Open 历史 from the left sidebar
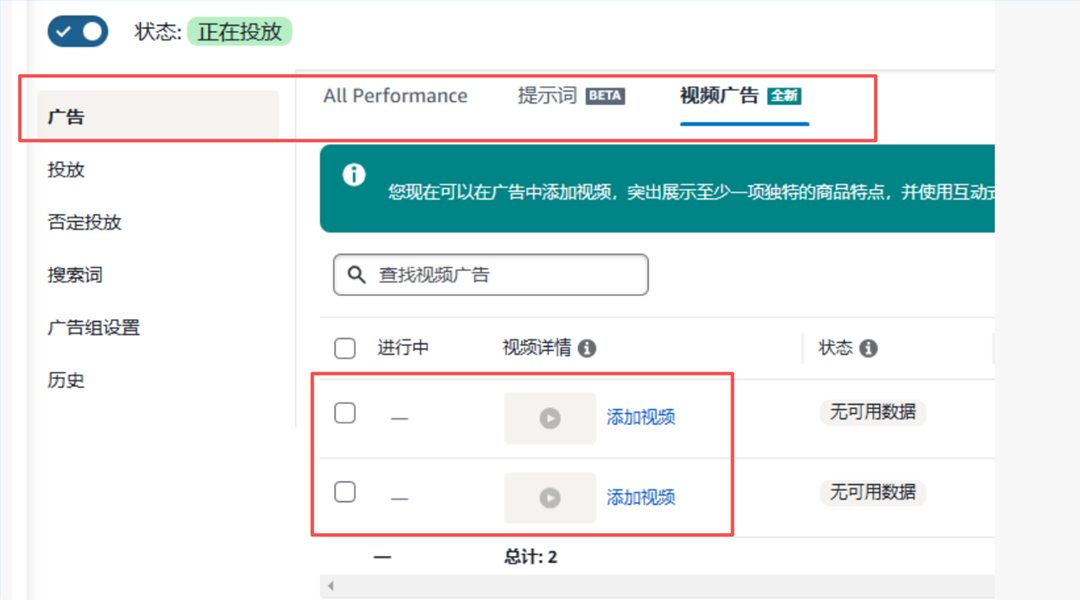This screenshot has width=1080, height=600. point(66,380)
